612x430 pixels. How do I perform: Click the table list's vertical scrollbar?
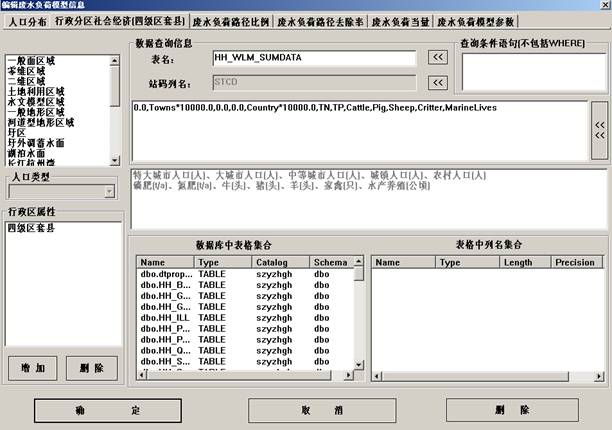click(356, 320)
